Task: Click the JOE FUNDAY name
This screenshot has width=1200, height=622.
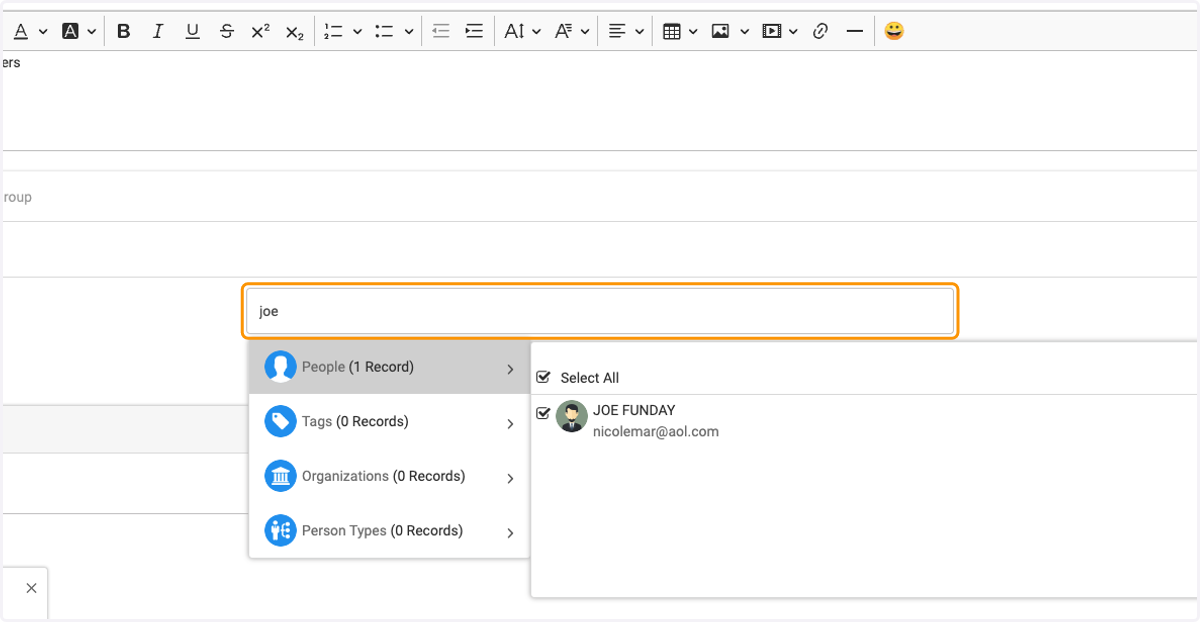Action: point(634,410)
